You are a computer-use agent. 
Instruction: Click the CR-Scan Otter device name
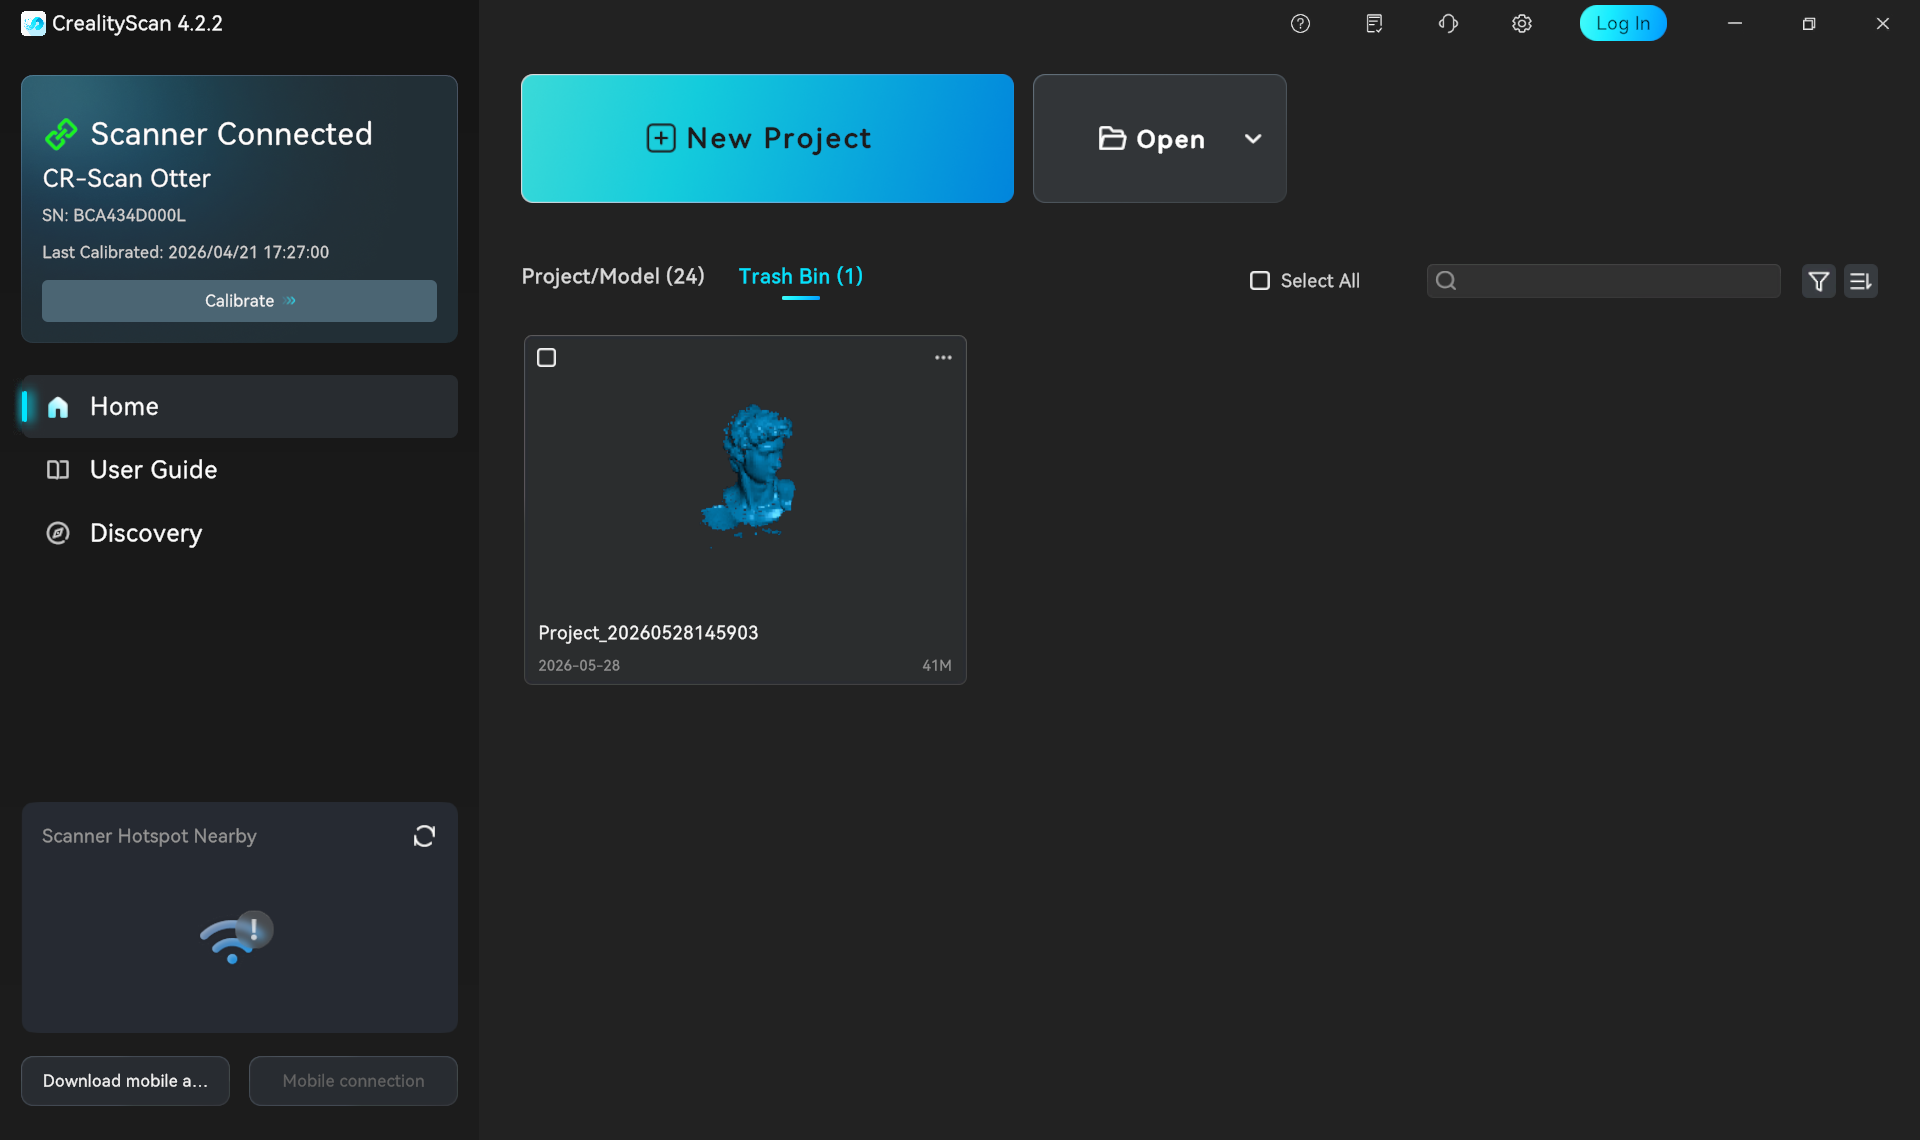click(x=126, y=178)
